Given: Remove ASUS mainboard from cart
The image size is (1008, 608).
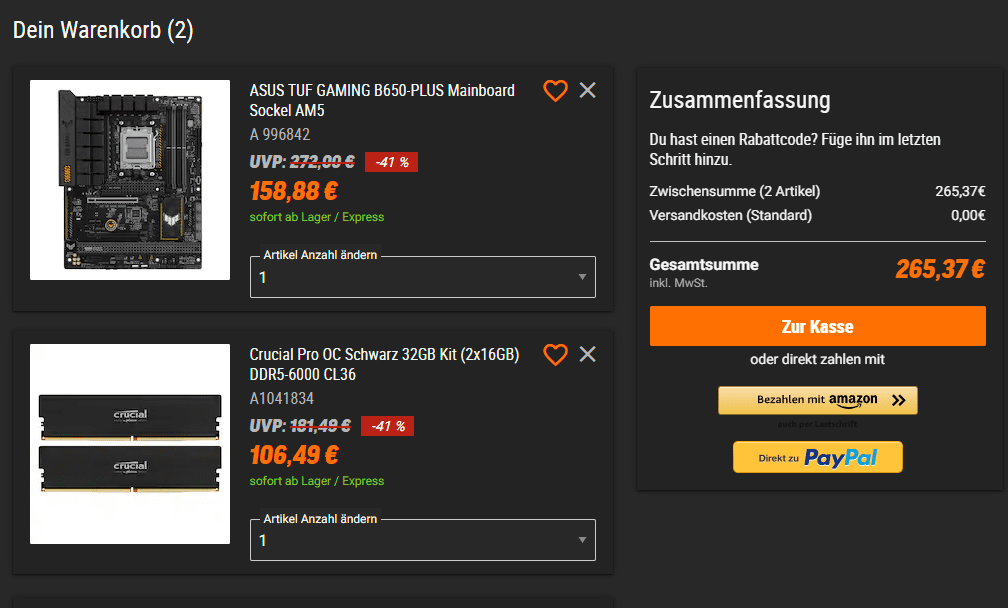Looking at the screenshot, I should pyautogui.click(x=587, y=90).
